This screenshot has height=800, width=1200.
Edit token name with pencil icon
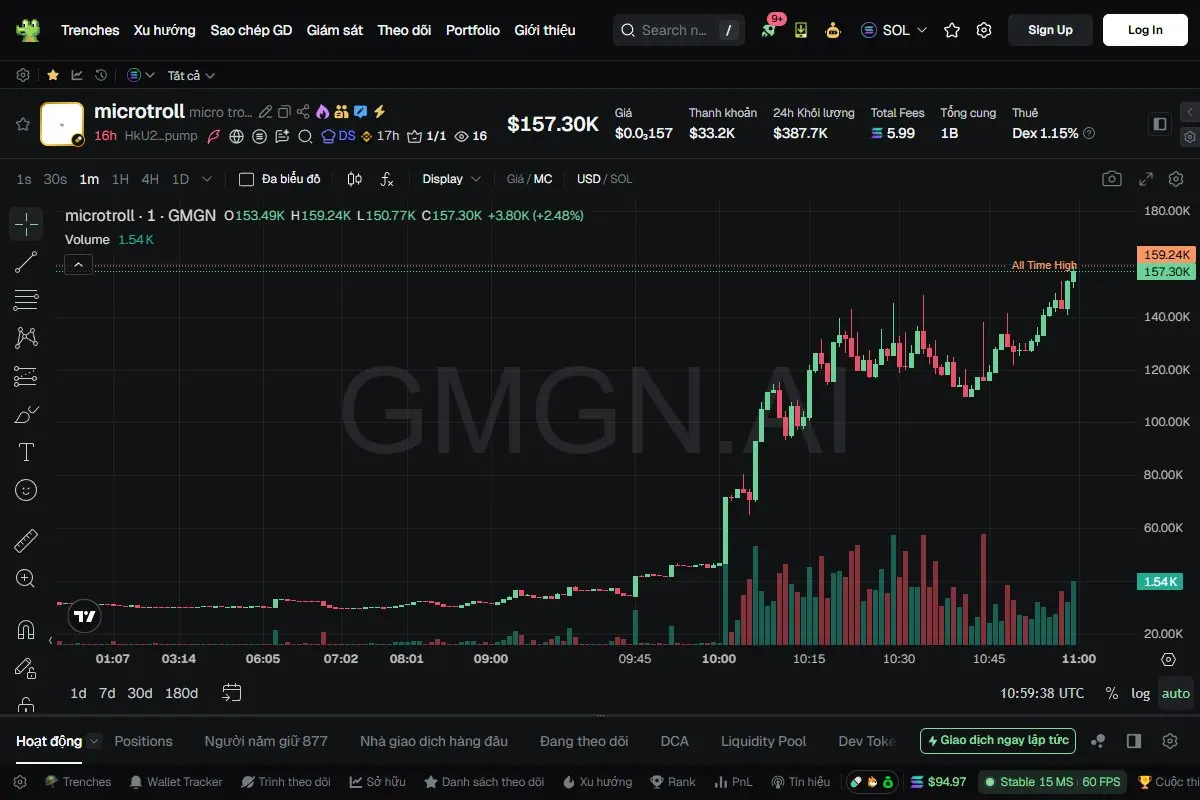[265, 112]
